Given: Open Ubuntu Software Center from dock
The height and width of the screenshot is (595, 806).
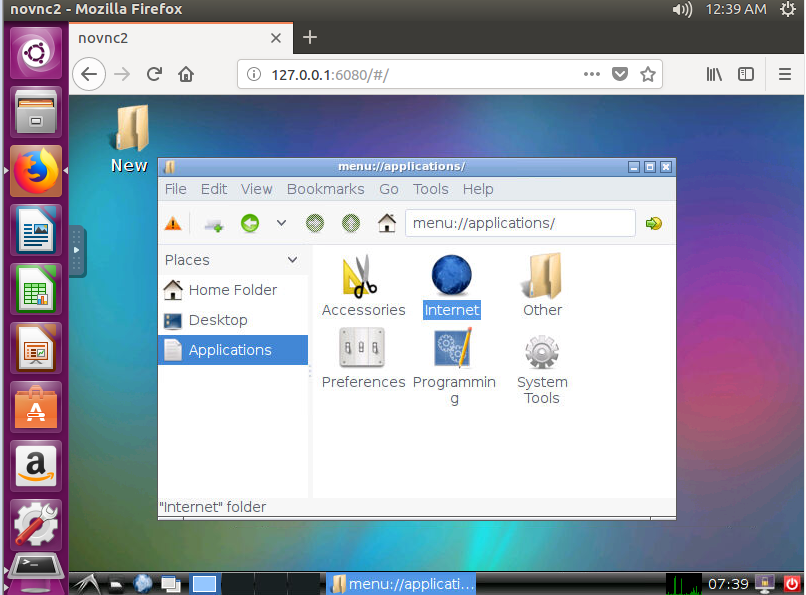Looking at the screenshot, I should tap(35, 407).
